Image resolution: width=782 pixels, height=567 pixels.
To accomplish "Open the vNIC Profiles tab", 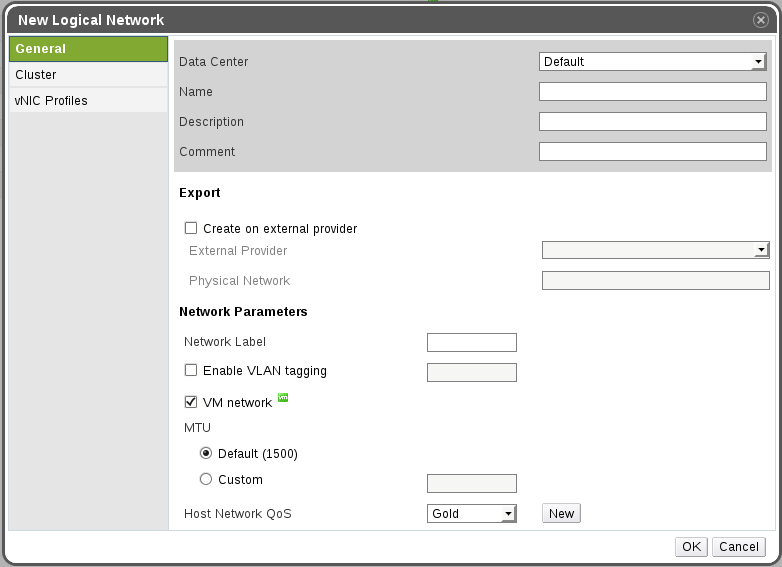I will tap(88, 101).
